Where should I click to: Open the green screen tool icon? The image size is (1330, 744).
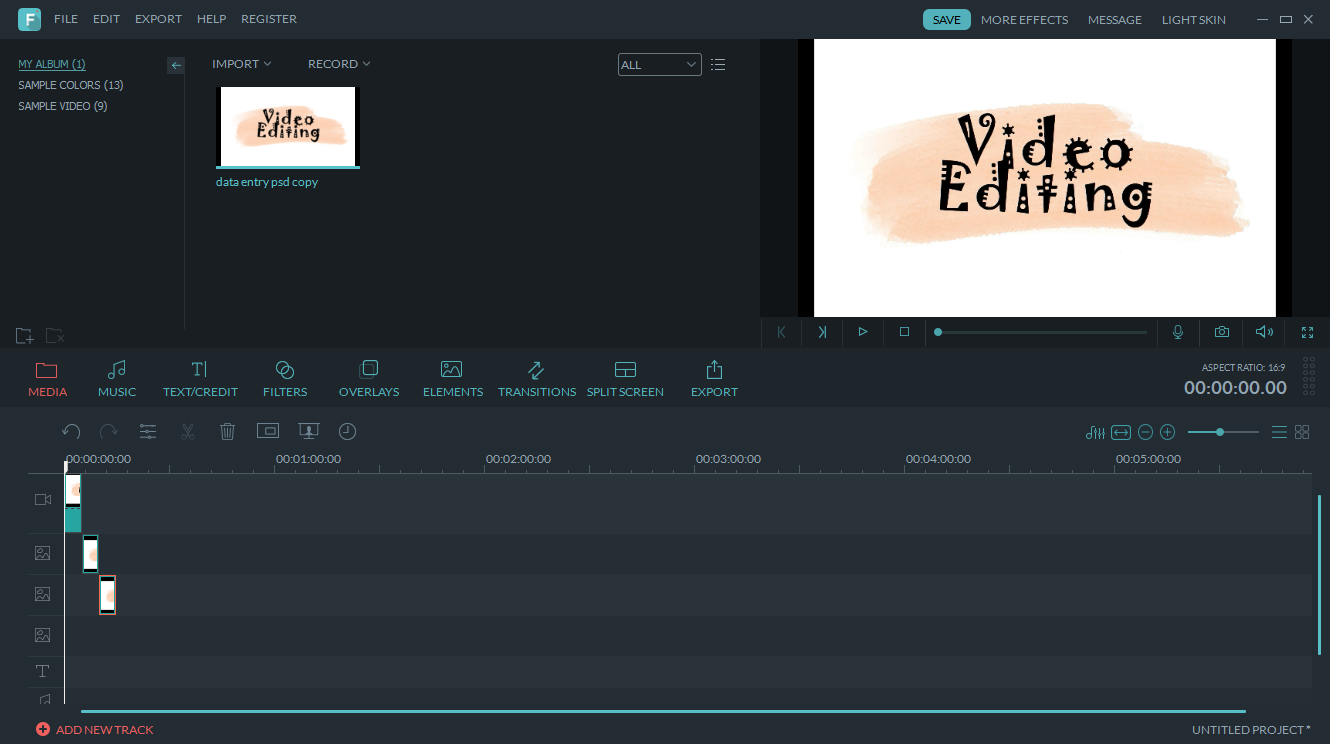[308, 431]
